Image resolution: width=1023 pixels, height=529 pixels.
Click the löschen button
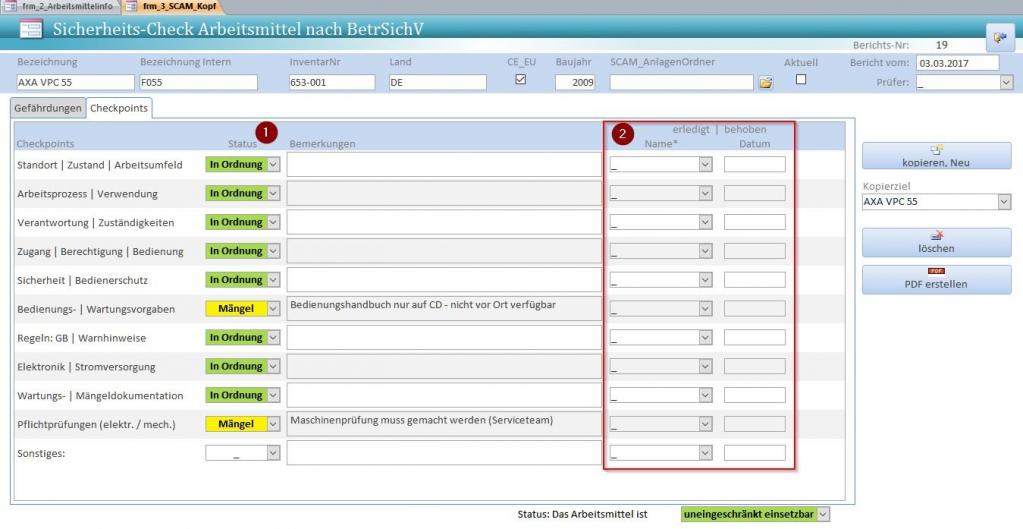pos(936,242)
